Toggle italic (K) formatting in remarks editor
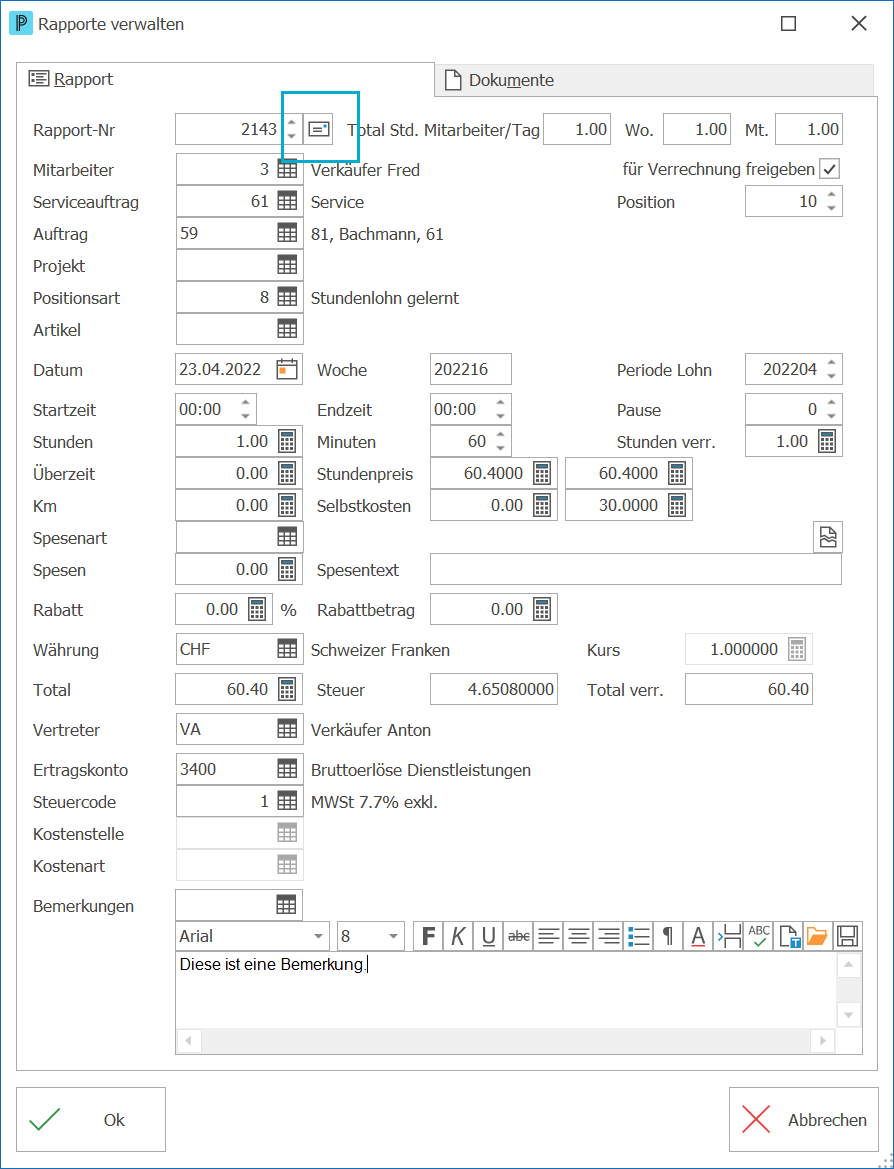Image resolution: width=894 pixels, height=1169 pixels. point(458,936)
